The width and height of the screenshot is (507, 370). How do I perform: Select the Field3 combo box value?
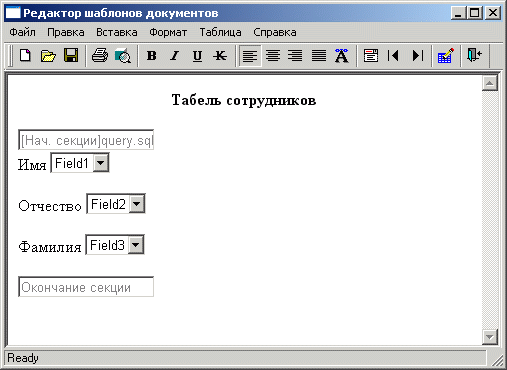pyautogui.click(x=107, y=245)
